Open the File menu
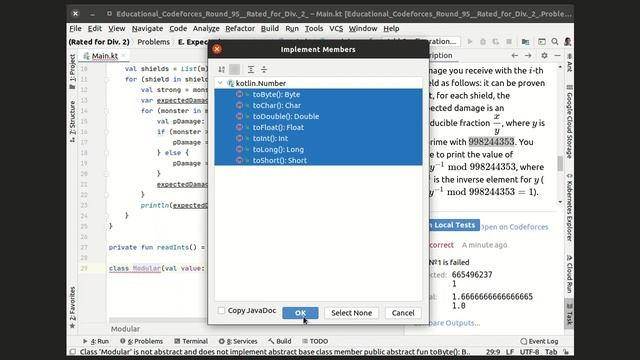 75,29
